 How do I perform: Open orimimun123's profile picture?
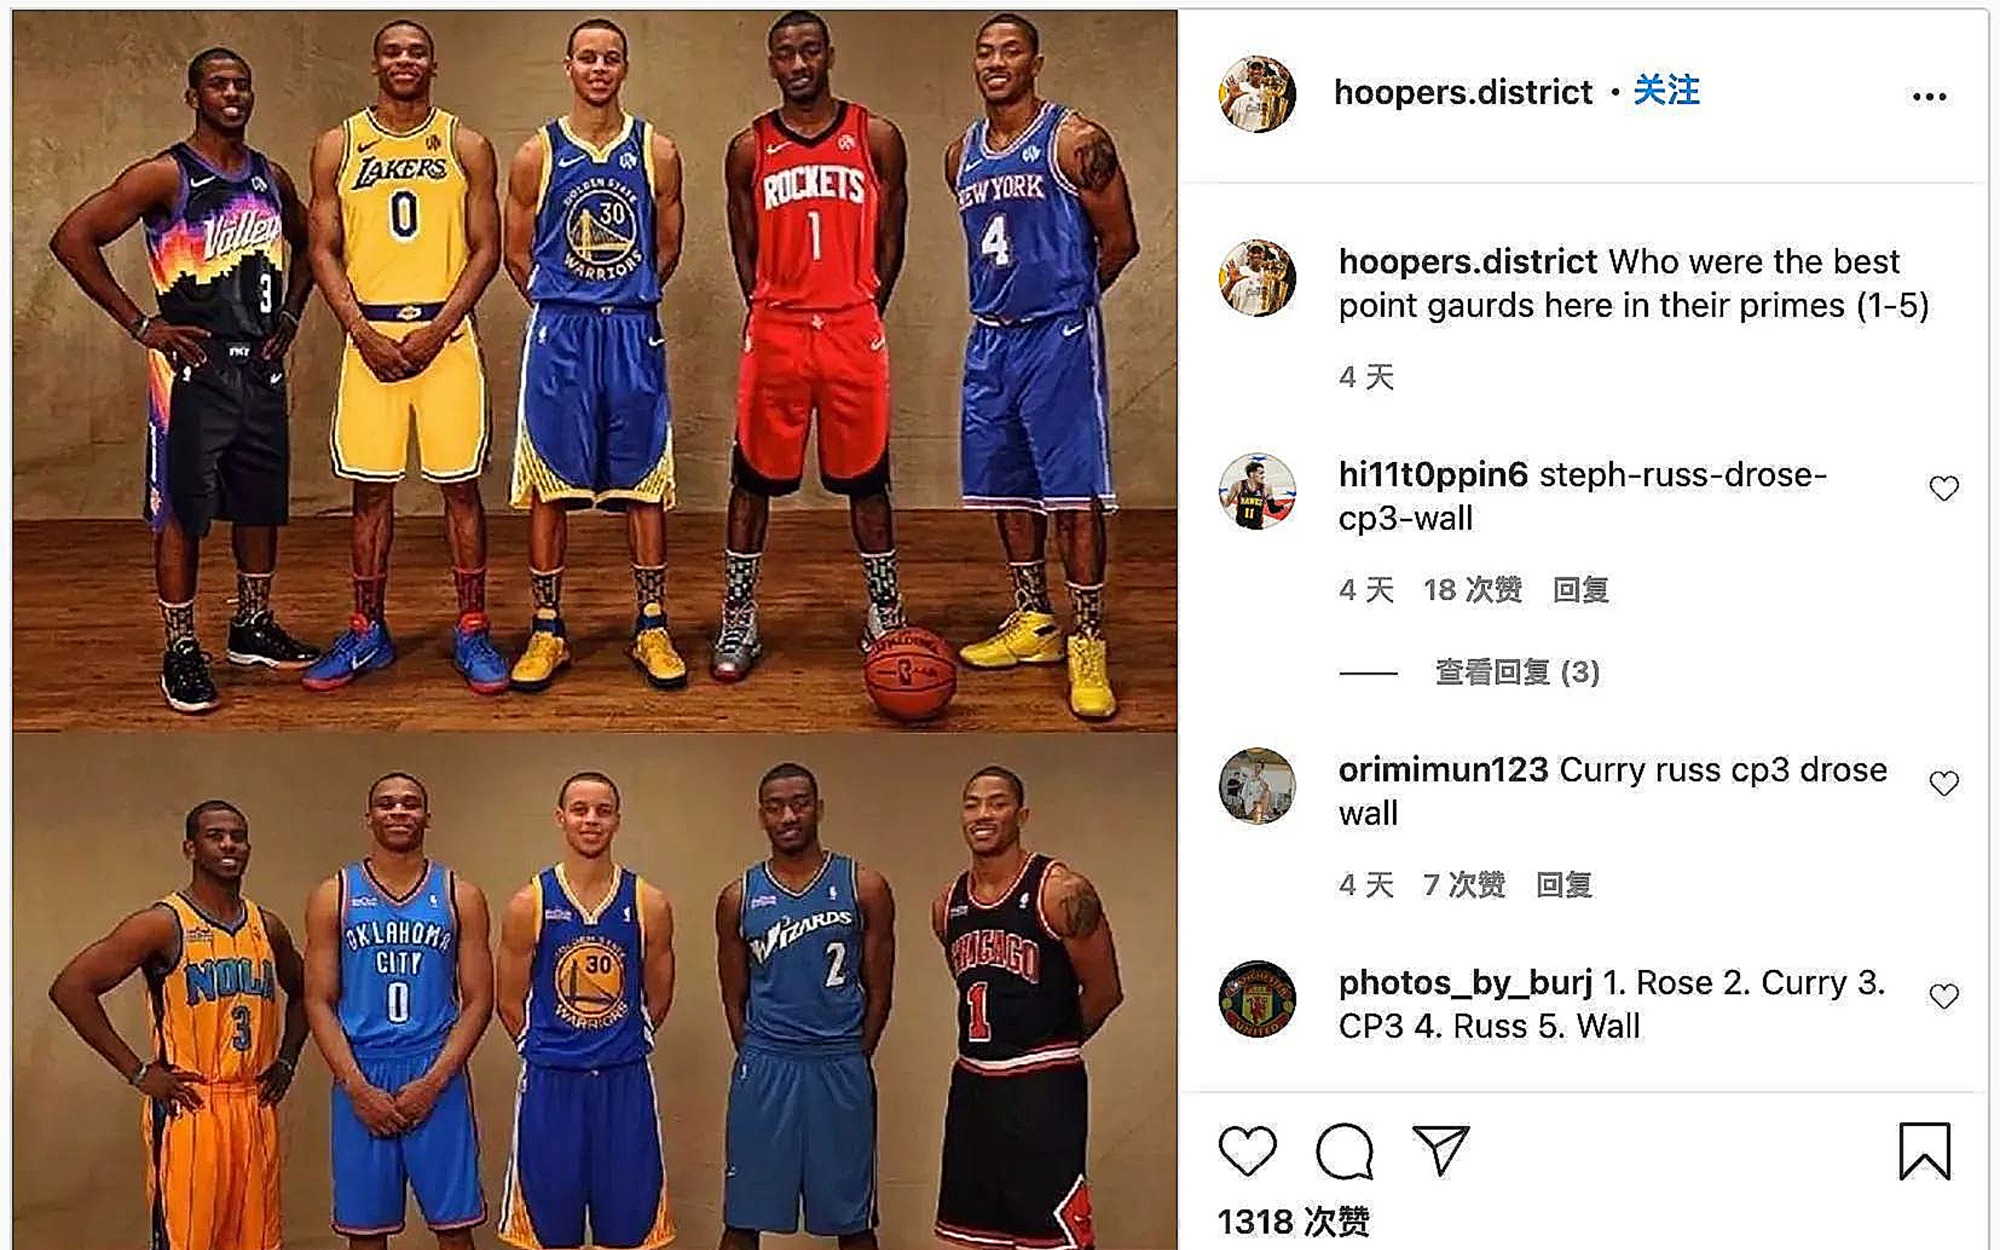[x=1257, y=786]
